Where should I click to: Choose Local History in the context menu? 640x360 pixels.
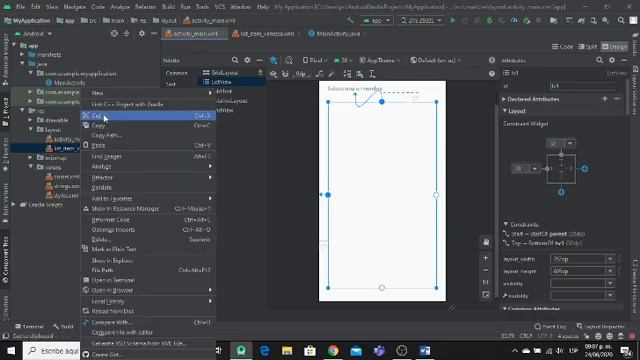pos(148,301)
